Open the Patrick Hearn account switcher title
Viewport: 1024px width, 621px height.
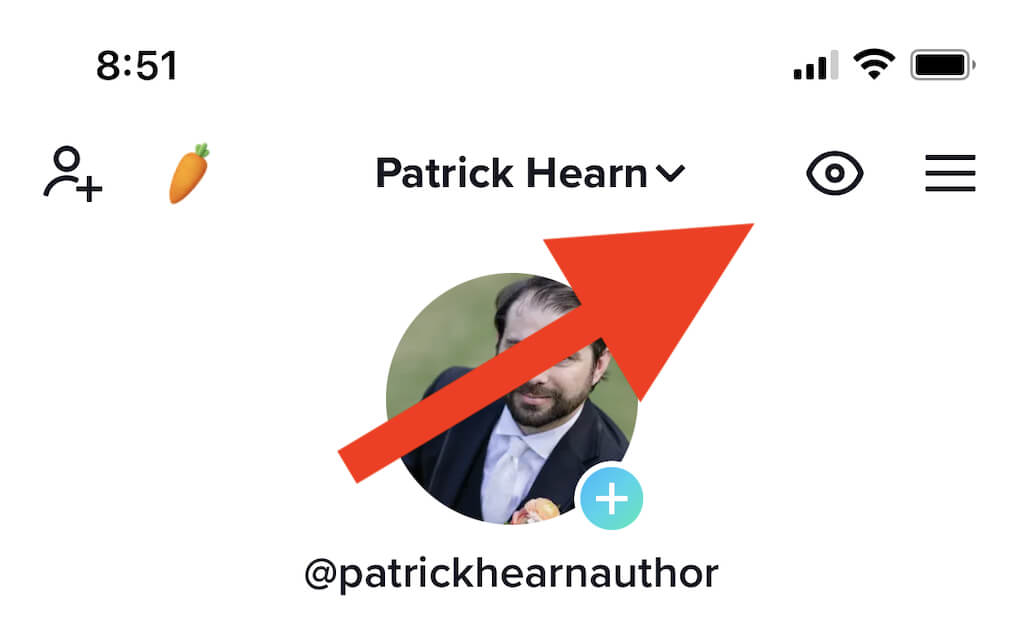coord(530,173)
